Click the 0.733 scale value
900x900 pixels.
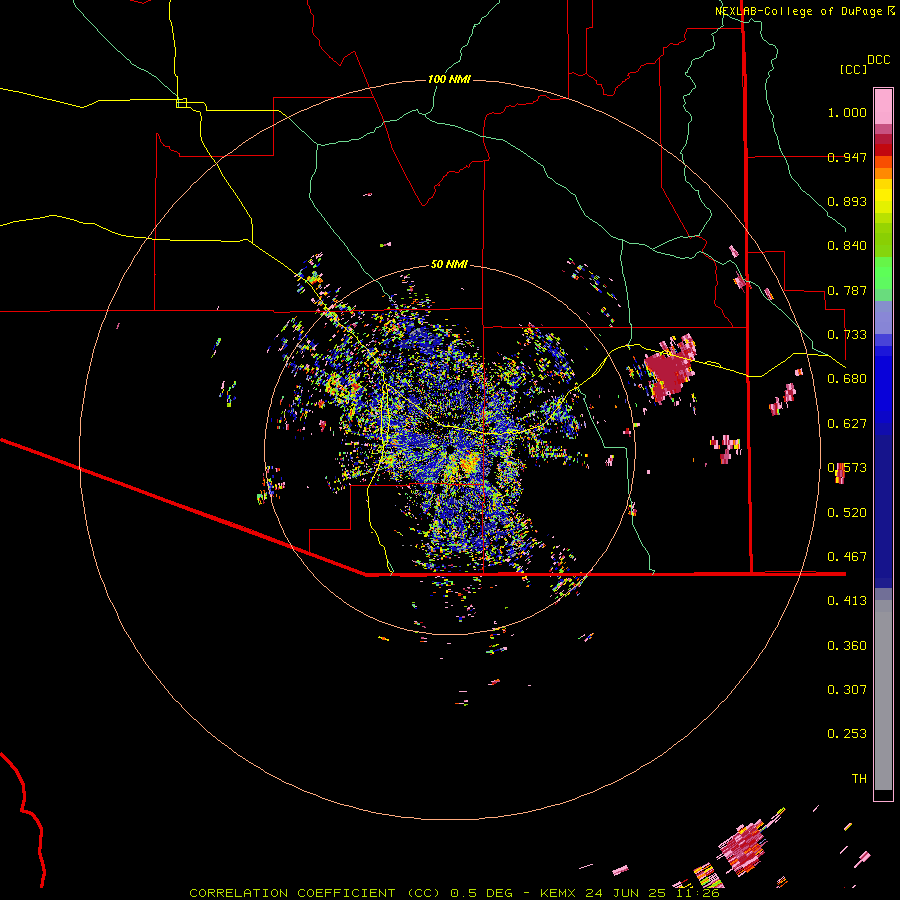(x=847, y=335)
